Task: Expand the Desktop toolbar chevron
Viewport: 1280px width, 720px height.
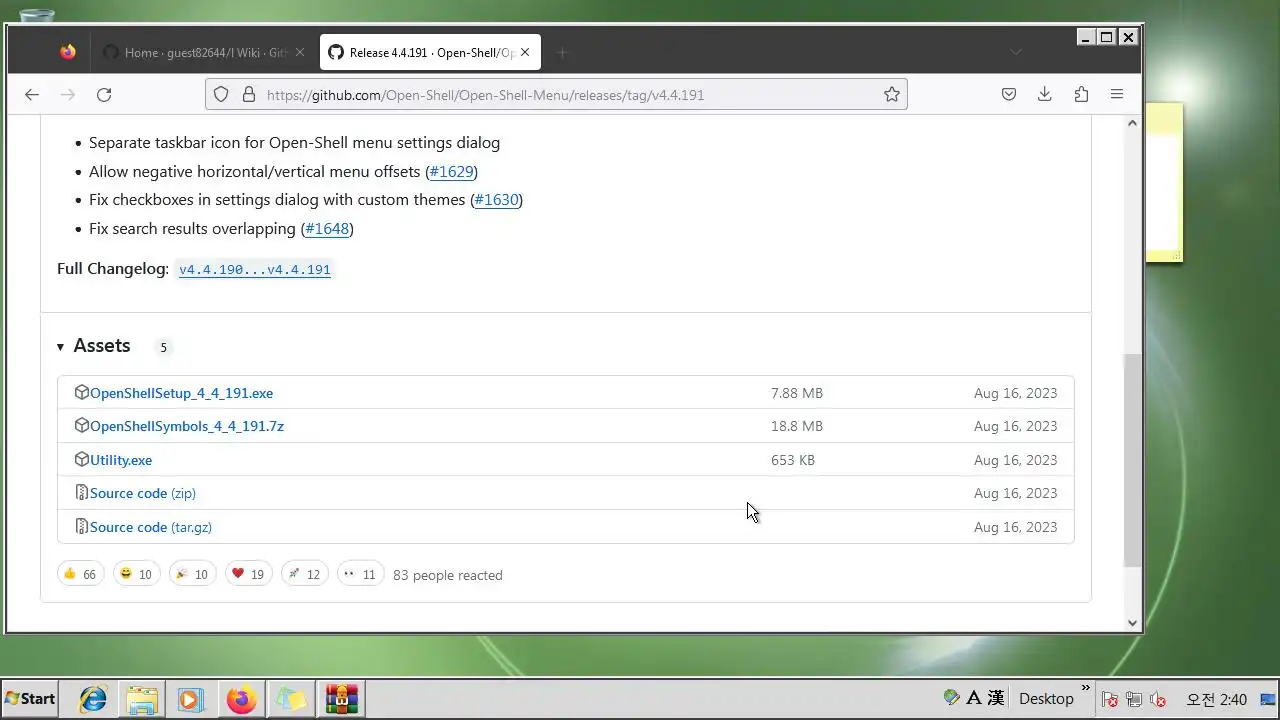Action: [x=1086, y=689]
